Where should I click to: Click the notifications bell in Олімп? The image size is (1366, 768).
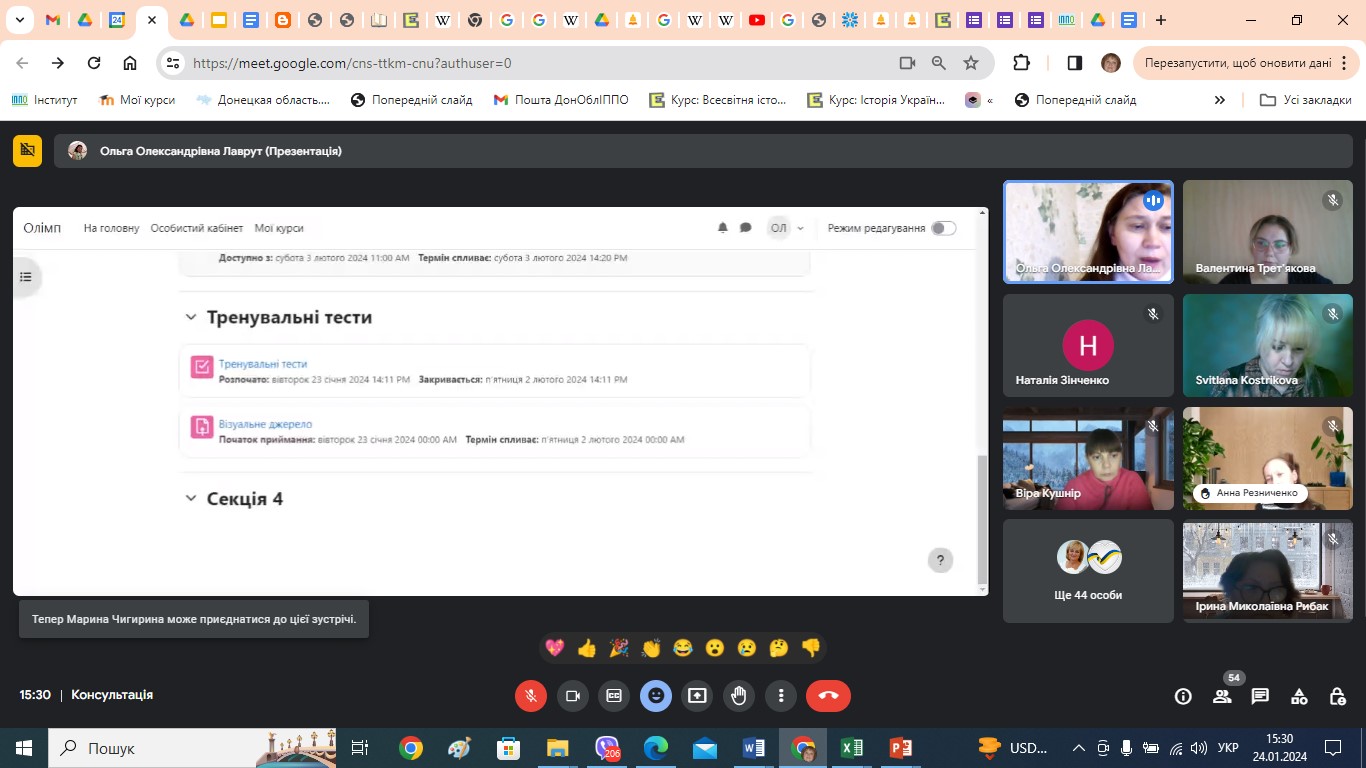click(x=723, y=228)
